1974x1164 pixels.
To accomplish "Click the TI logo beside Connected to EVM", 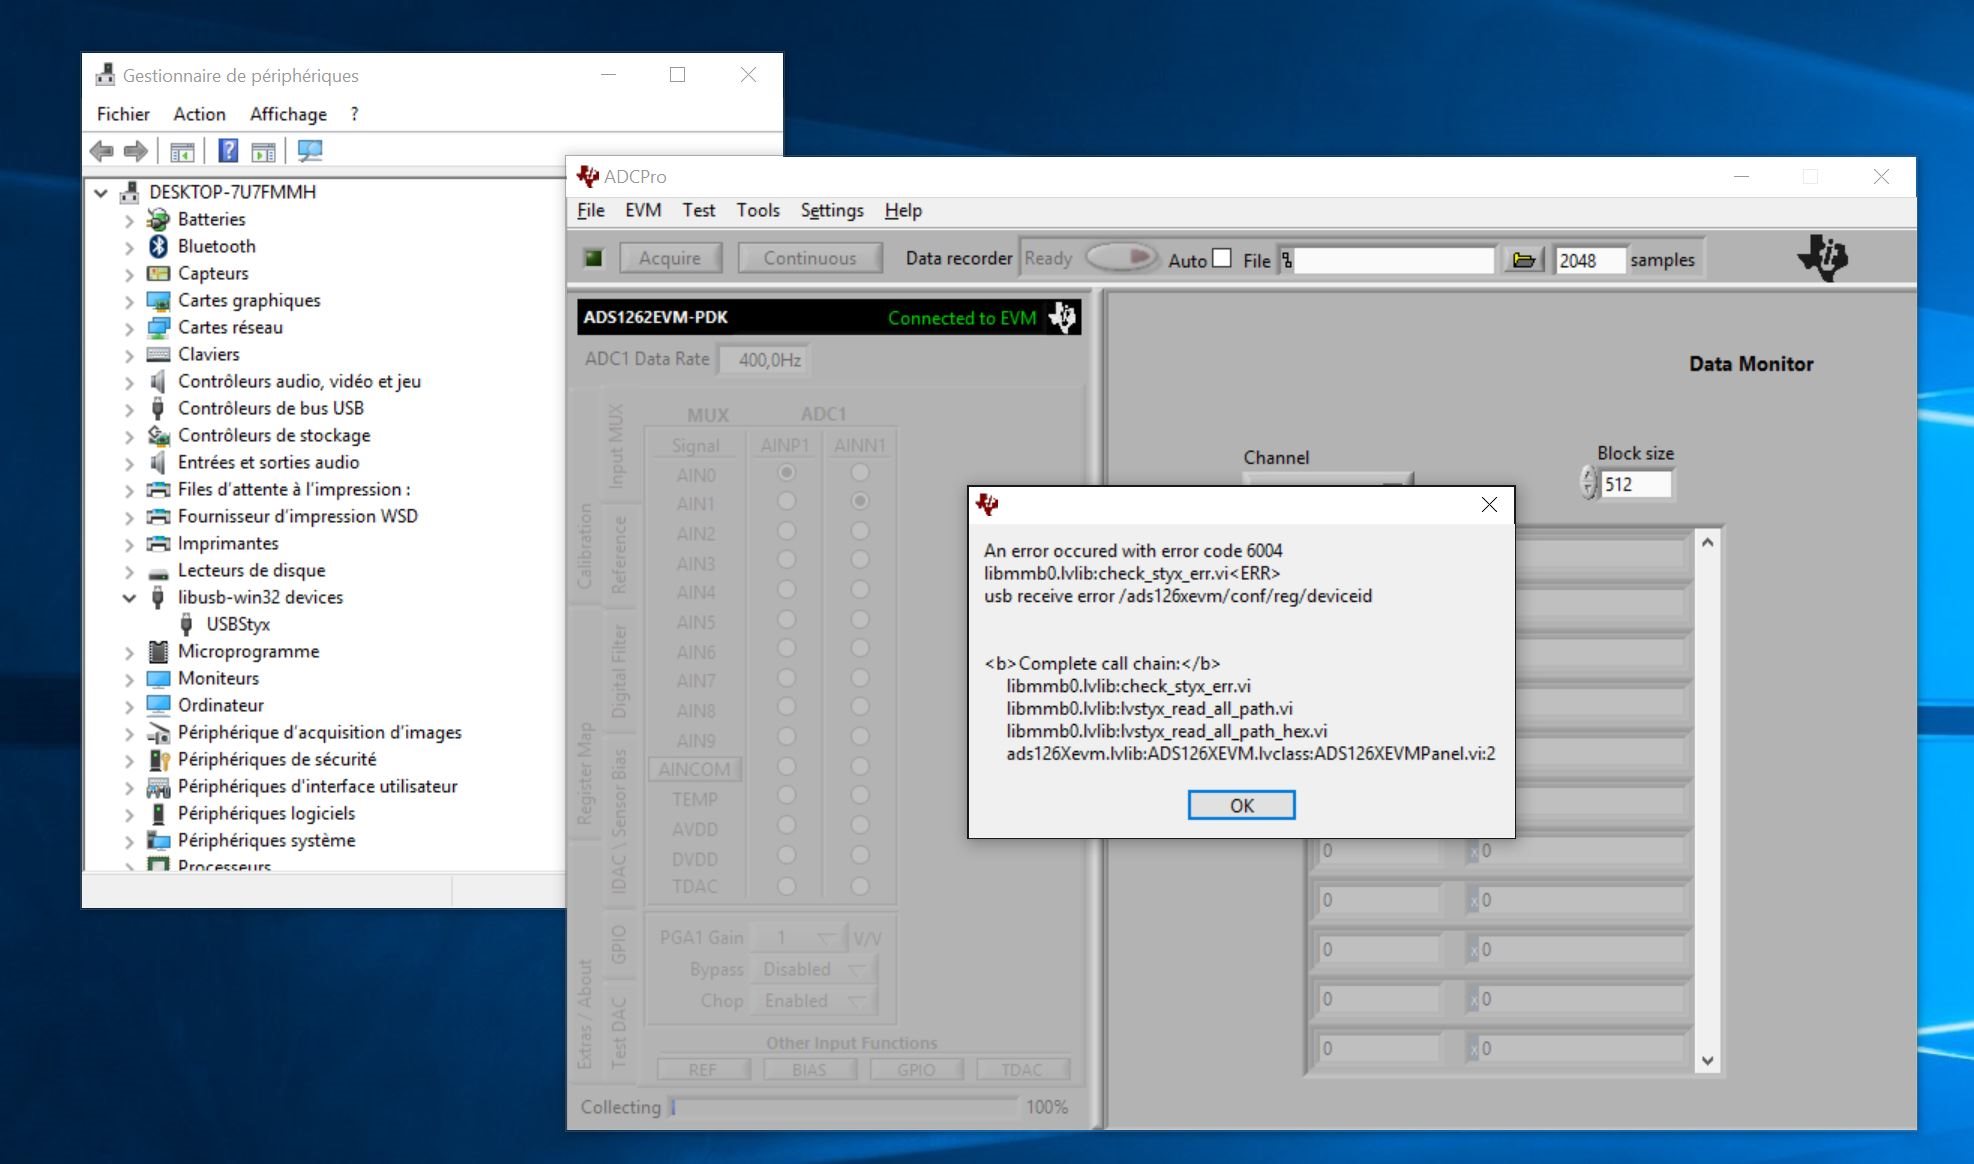I will point(1062,317).
